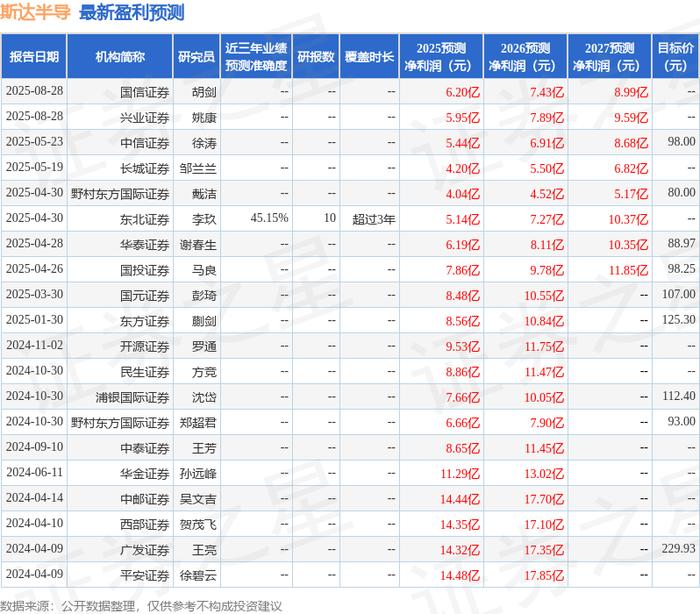Click researcher name 胡剑
The height and width of the screenshot is (614, 700).
coord(204,92)
